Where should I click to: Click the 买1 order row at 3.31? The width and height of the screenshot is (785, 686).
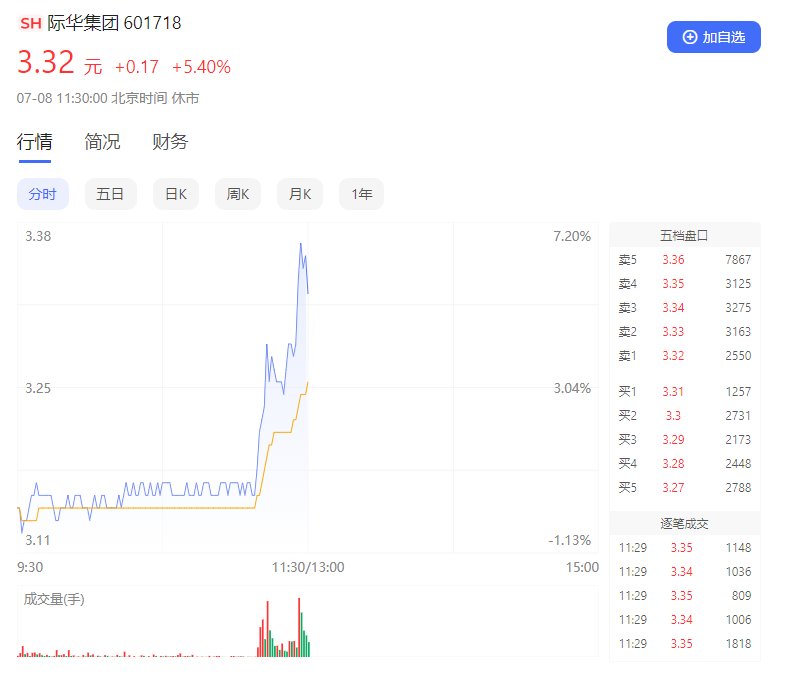pyautogui.click(x=684, y=392)
